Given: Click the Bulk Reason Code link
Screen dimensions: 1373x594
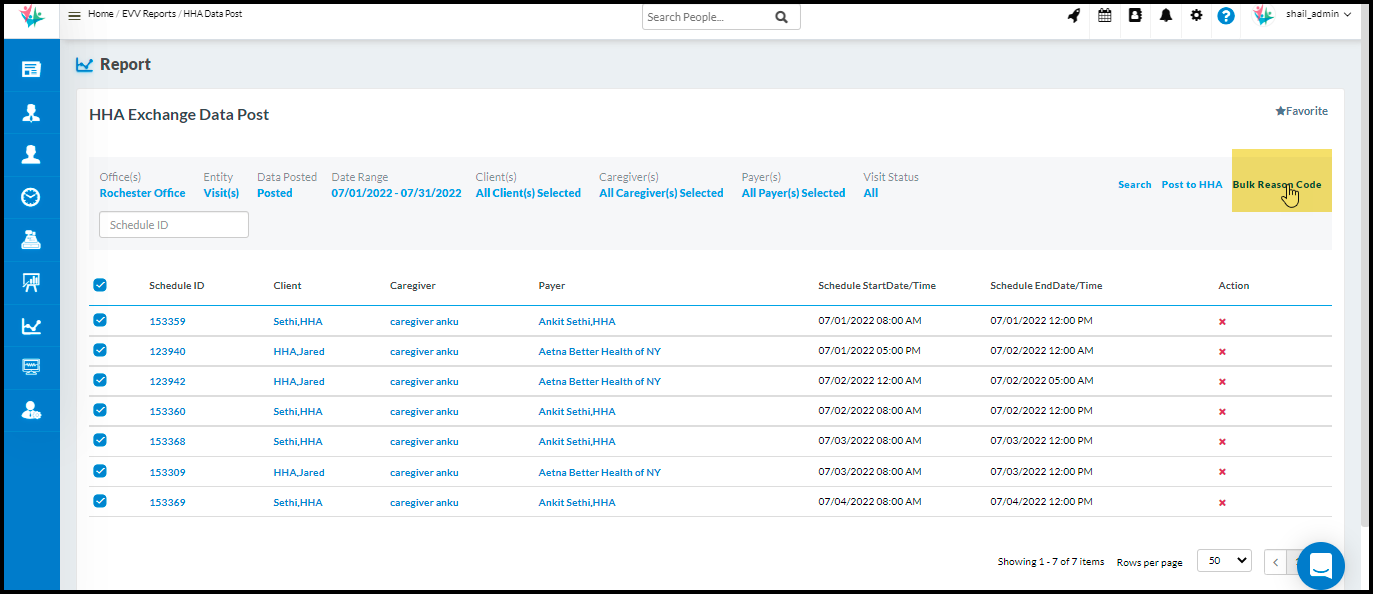Looking at the screenshot, I should tap(1276, 185).
